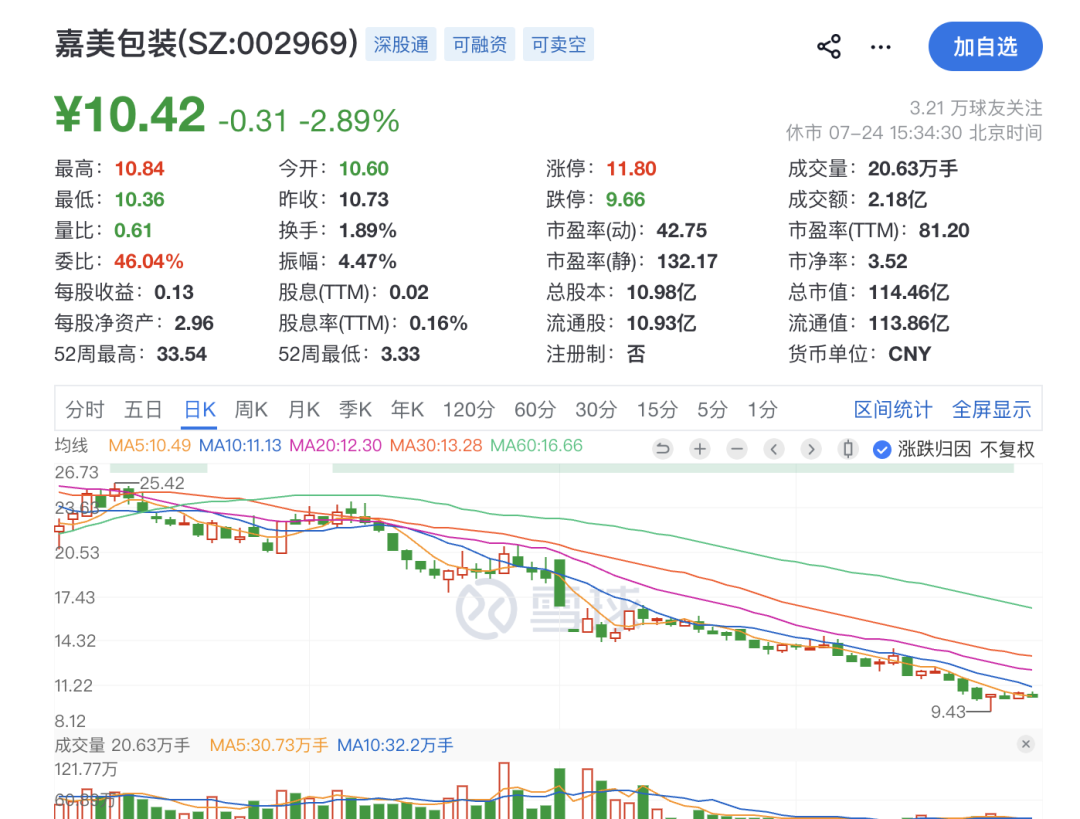Click the MA60:16.66 indicator label
This screenshot has height=819, width=1080.
click(x=537, y=446)
